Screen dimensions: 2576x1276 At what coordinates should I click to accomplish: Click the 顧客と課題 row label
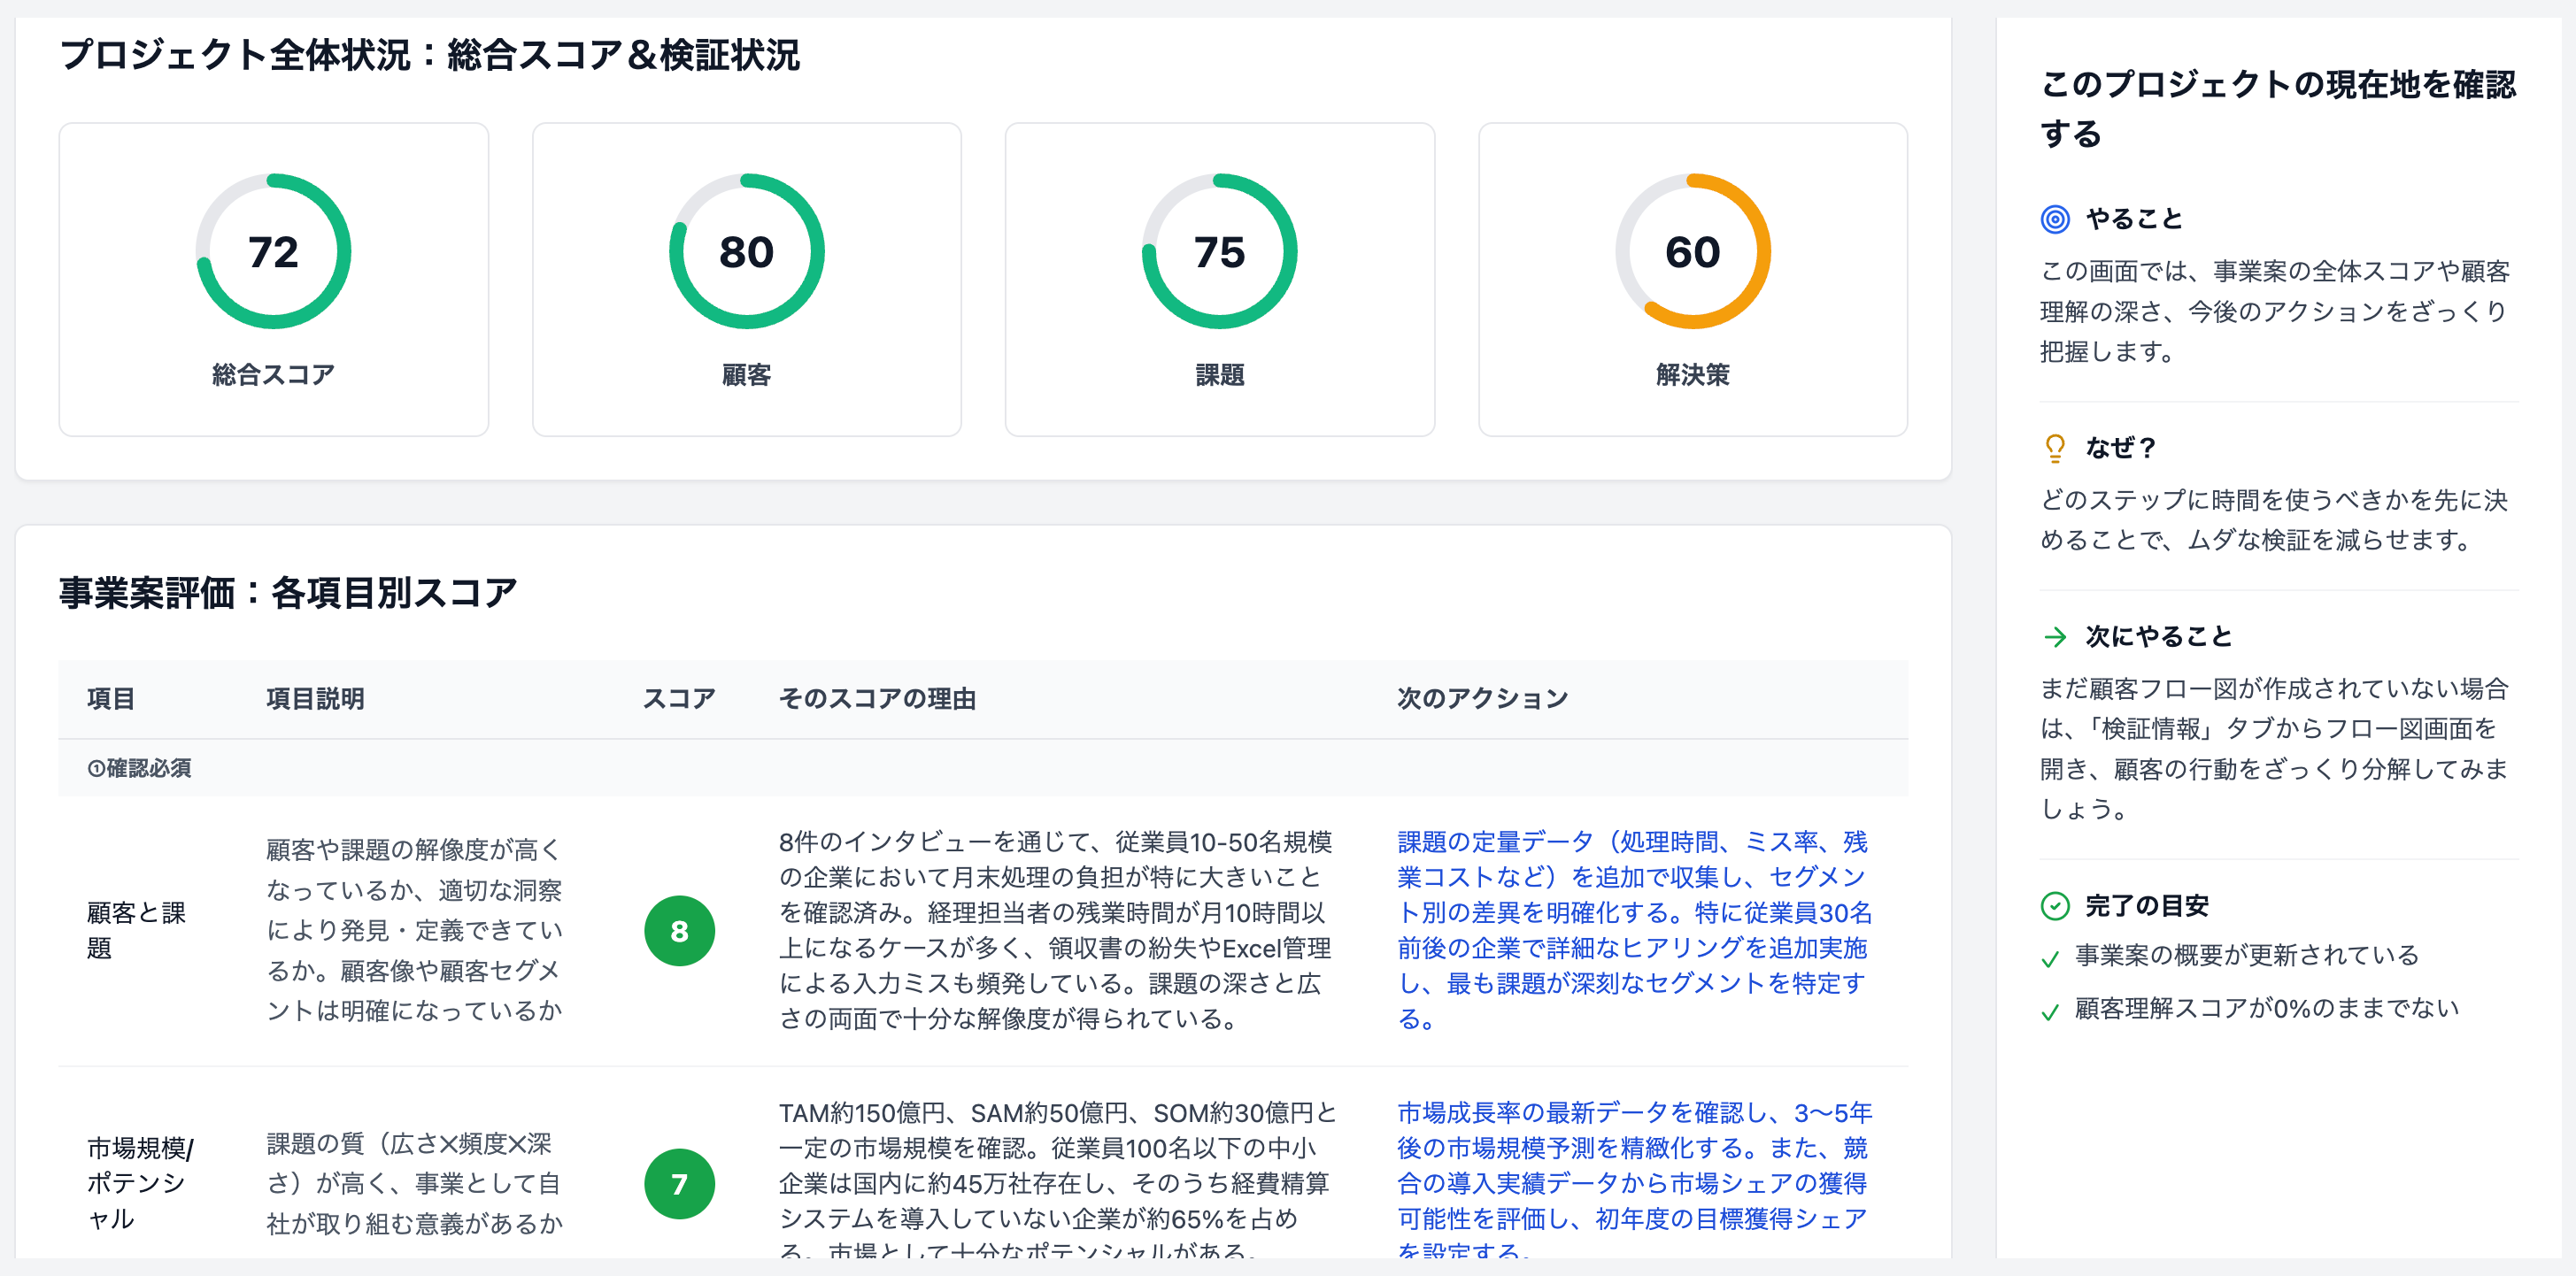136,930
